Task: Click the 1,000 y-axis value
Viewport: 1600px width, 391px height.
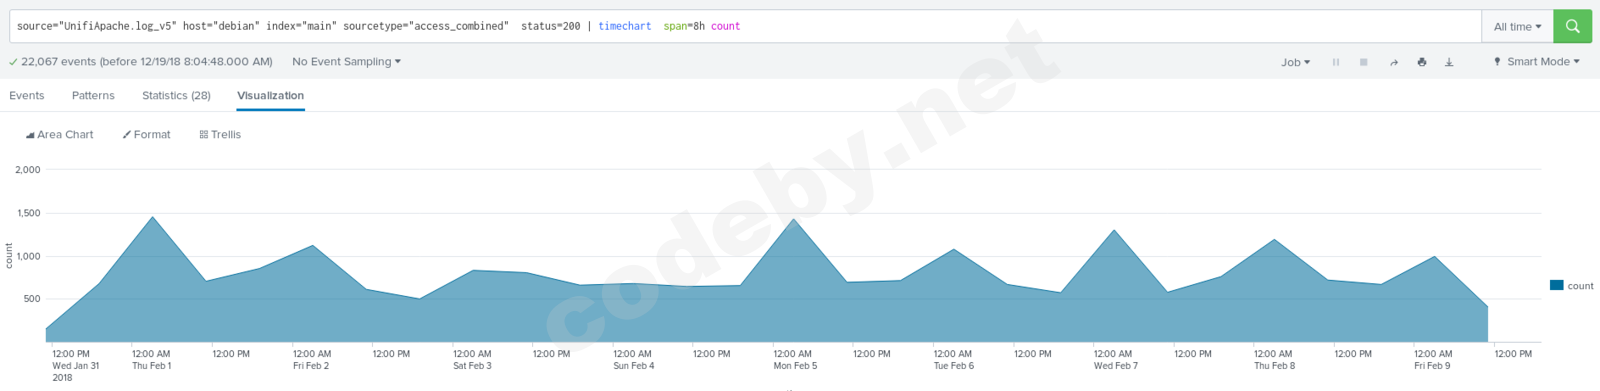Action: tap(29, 257)
